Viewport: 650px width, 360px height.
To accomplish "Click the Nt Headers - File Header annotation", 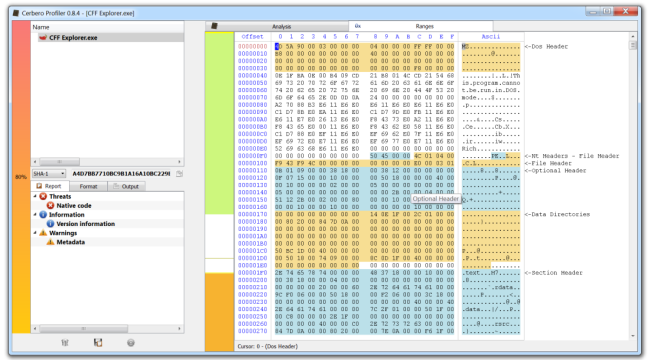I will pos(572,156).
